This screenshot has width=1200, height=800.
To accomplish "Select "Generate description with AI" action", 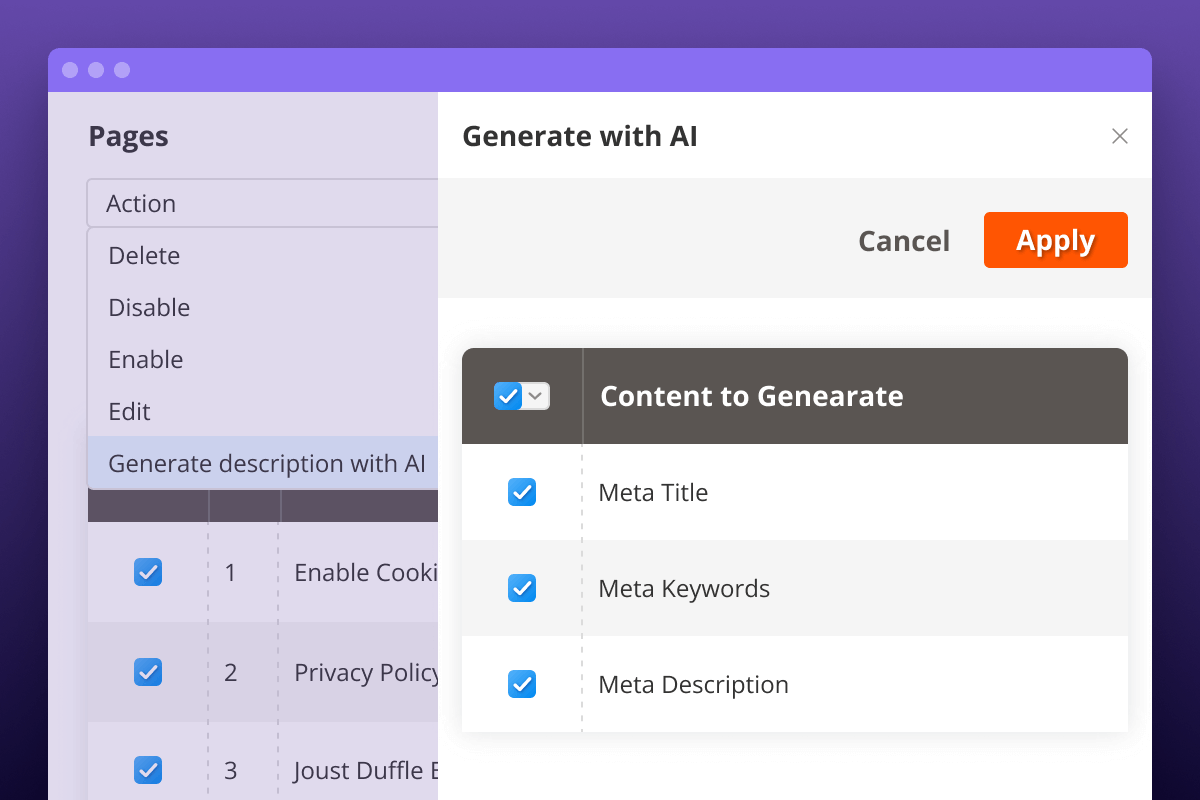I will click(266, 463).
